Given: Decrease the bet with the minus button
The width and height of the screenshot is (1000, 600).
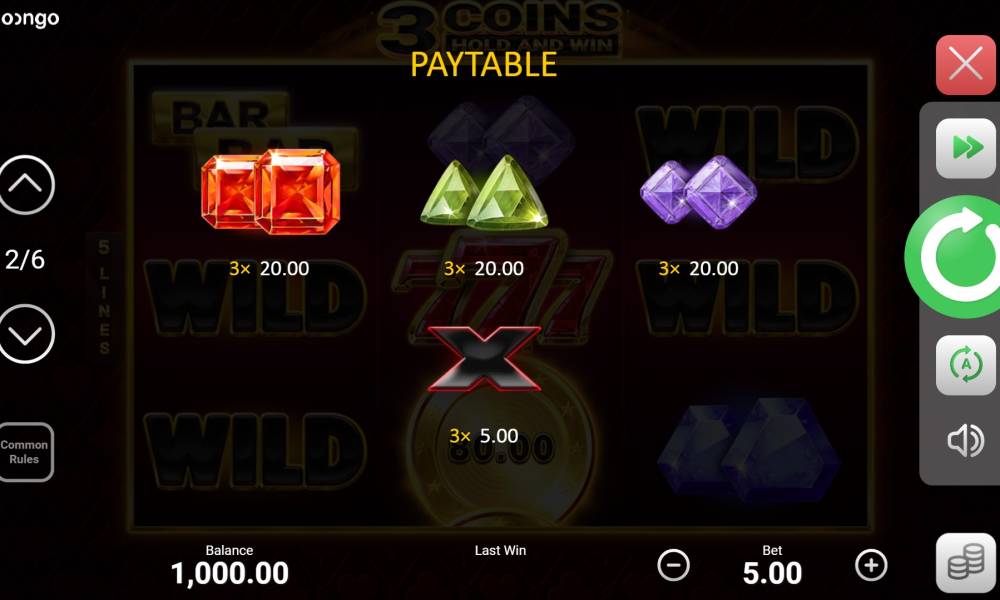Looking at the screenshot, I should (x=673, y=565).
